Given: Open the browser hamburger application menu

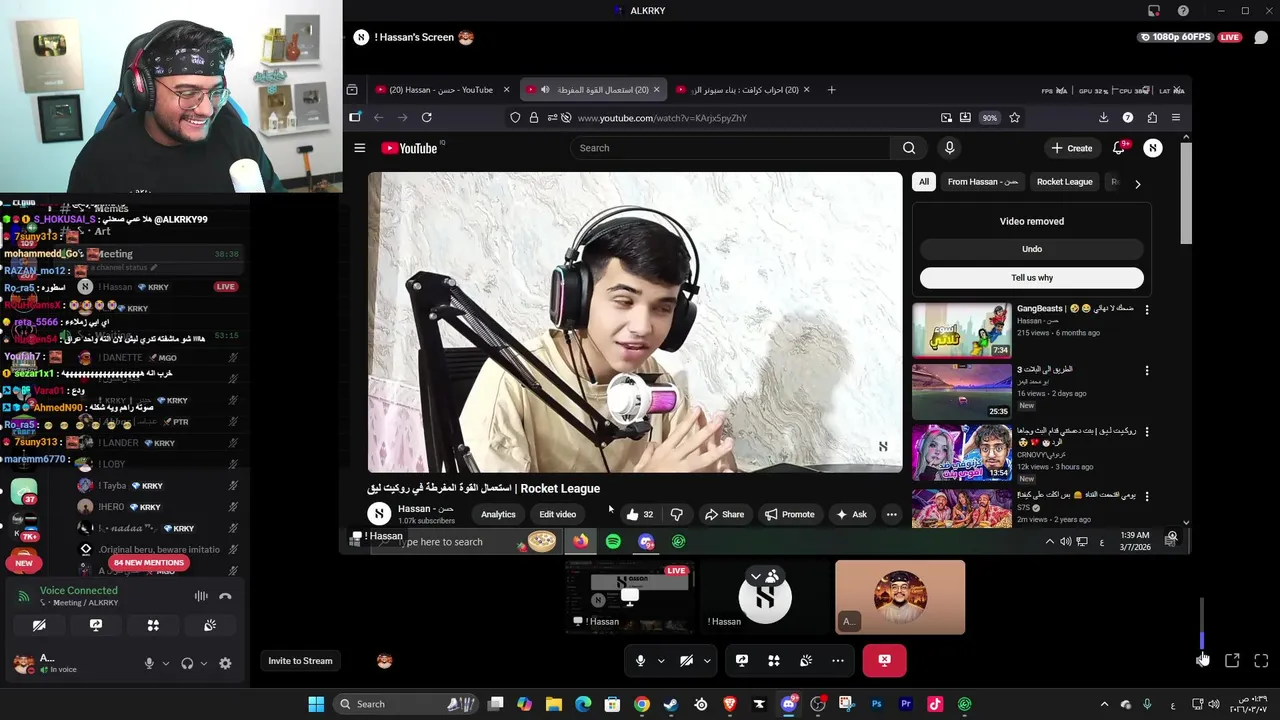Looking at the screenshot, I should coord(1175,117).
